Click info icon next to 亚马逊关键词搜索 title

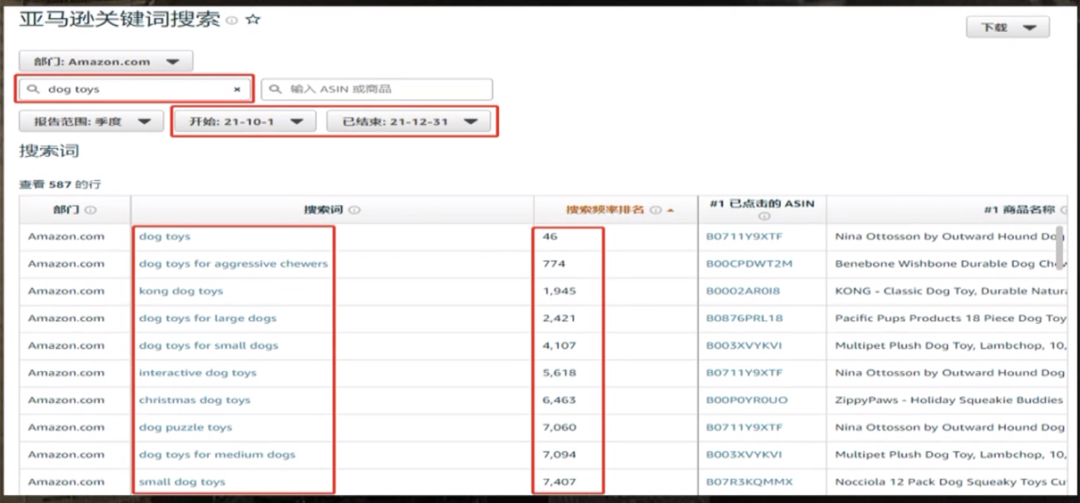pos(232,21)
